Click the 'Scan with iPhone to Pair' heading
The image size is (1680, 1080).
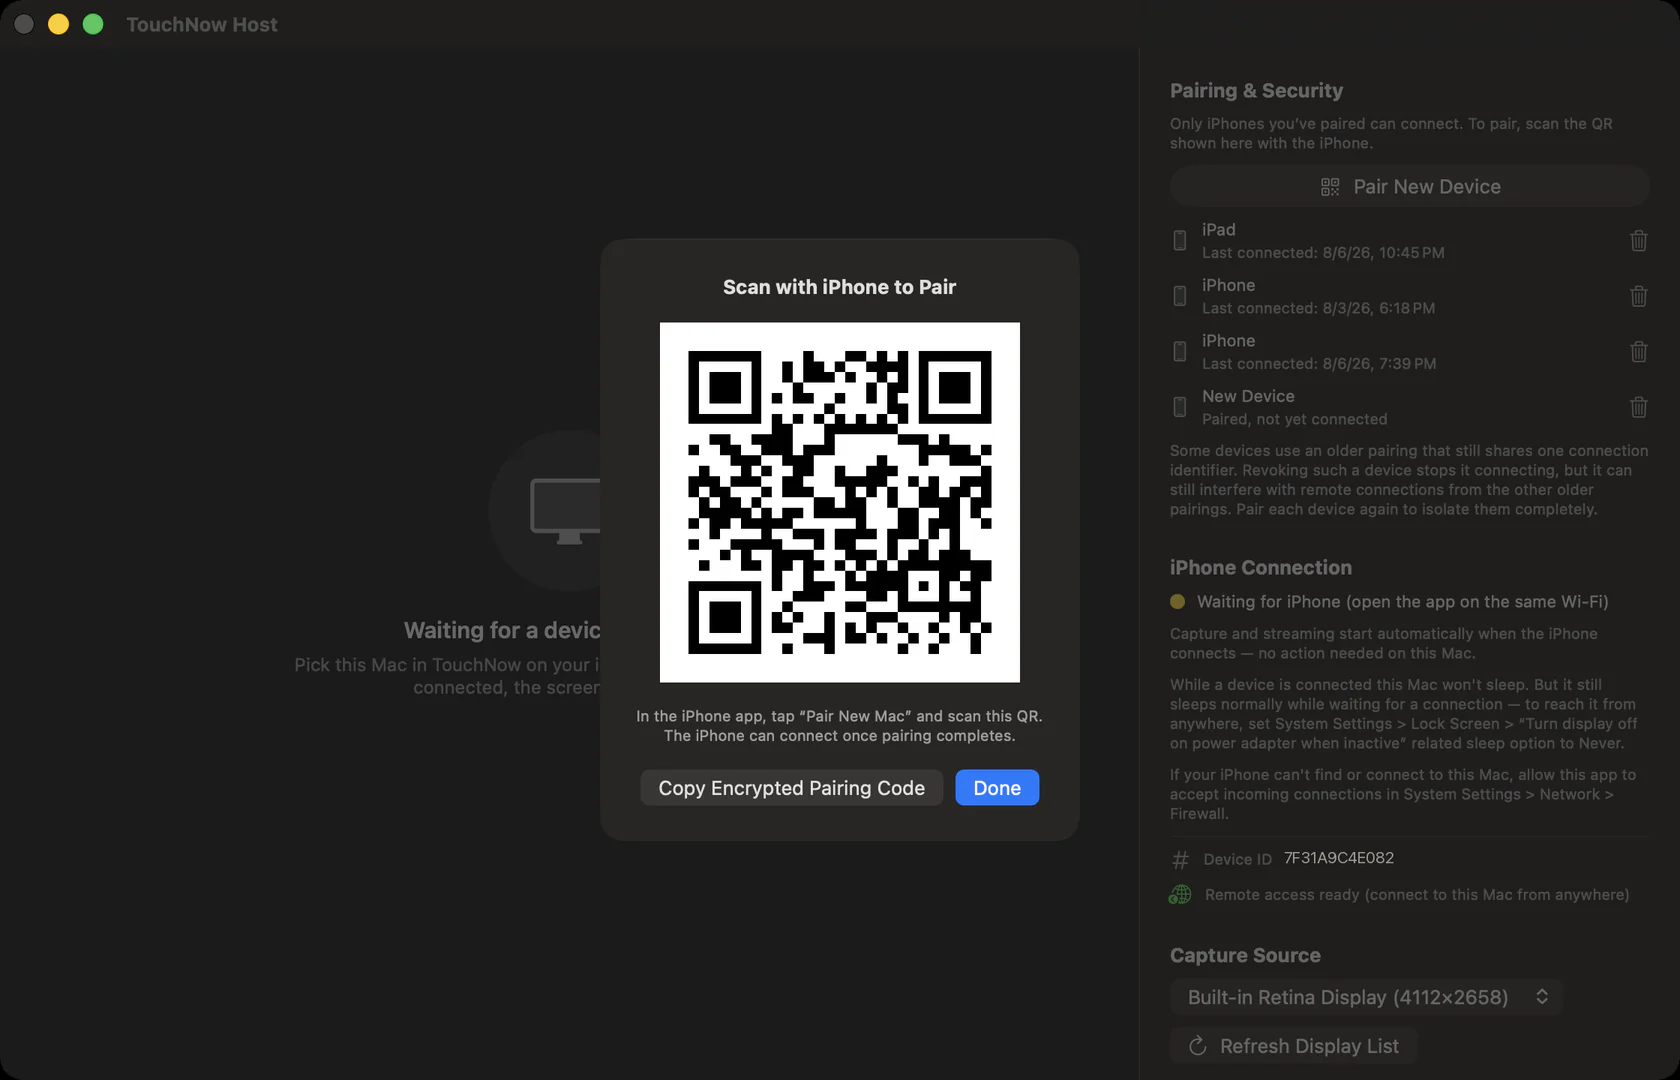840,287
